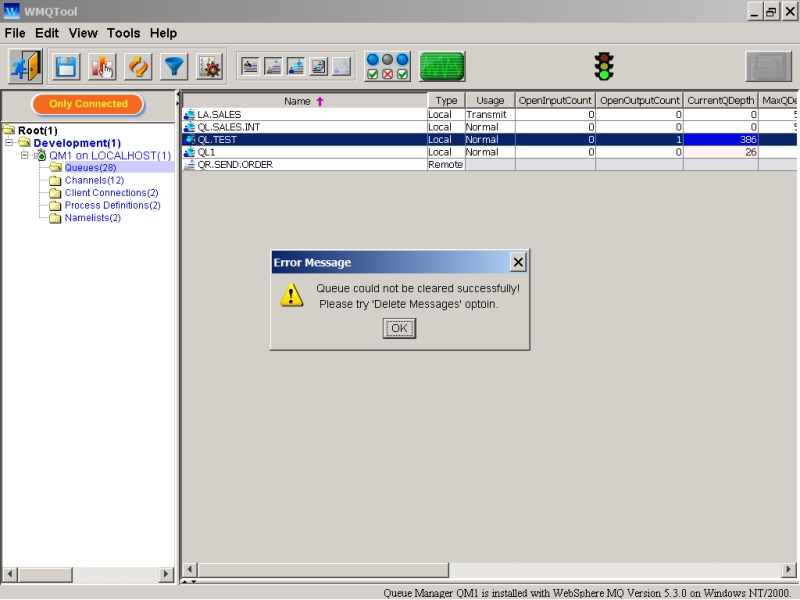This screenshot has width=800, height=600.
Task: Click the blue funnel filter icon
Action: (x=174, y=67)
